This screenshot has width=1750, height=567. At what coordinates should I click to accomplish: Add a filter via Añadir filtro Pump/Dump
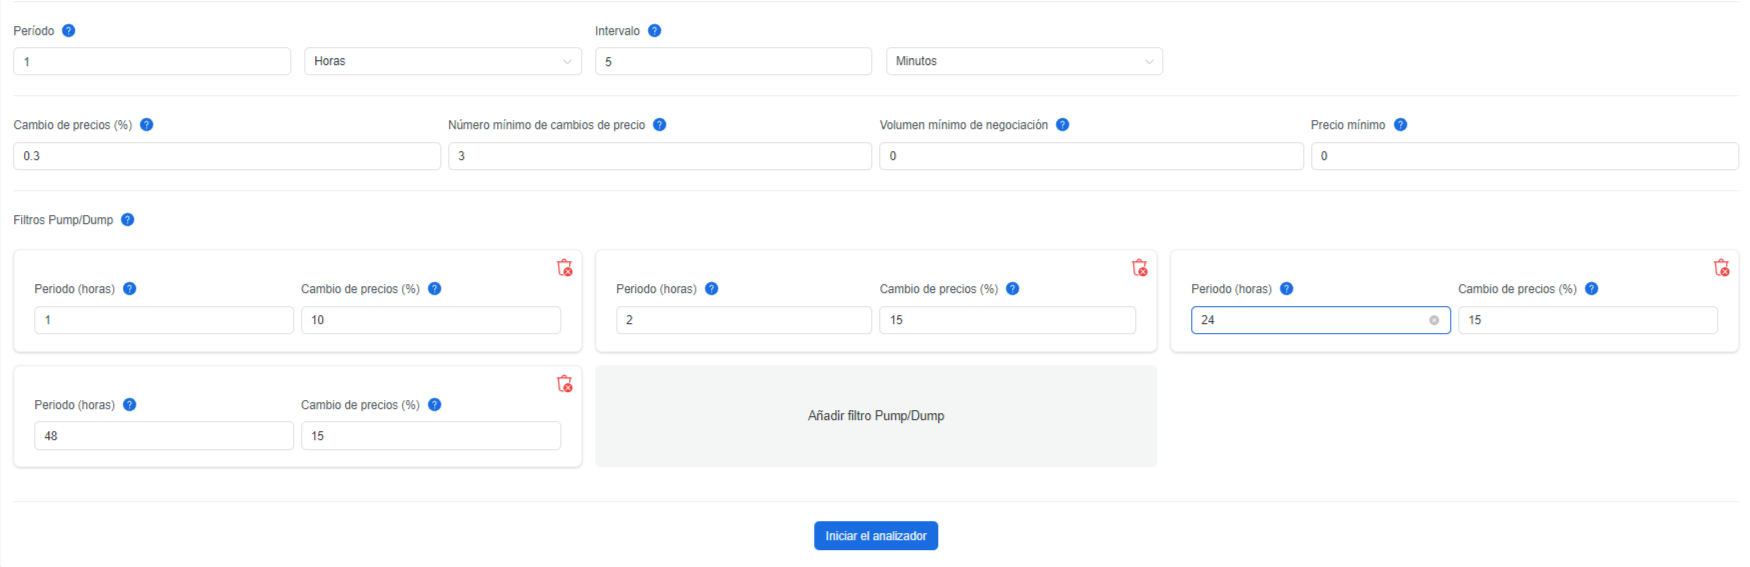click(876, 416)
